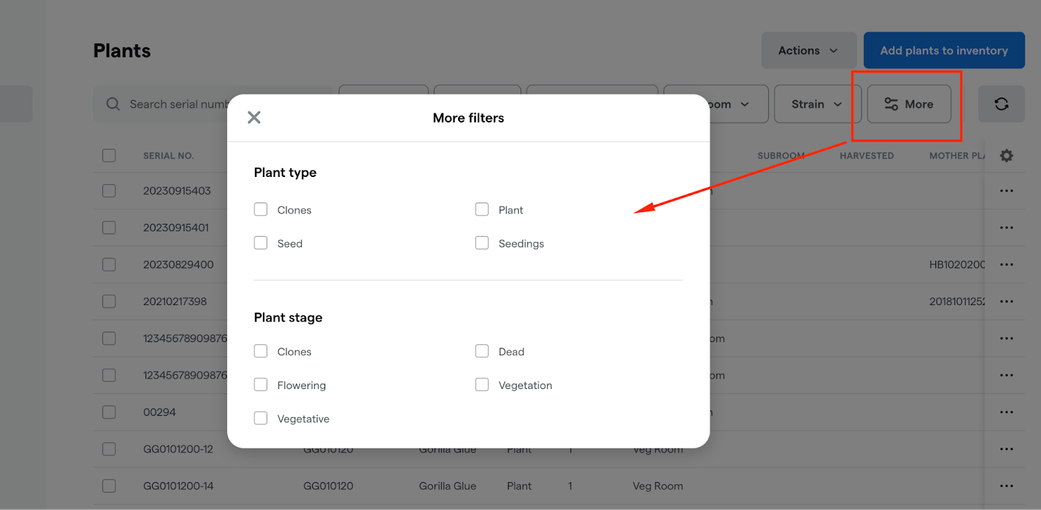Click mother plant value starting 2018101125
Image resolution: width=1041 pixels, height=510 pixels.
tap(957, 301)
